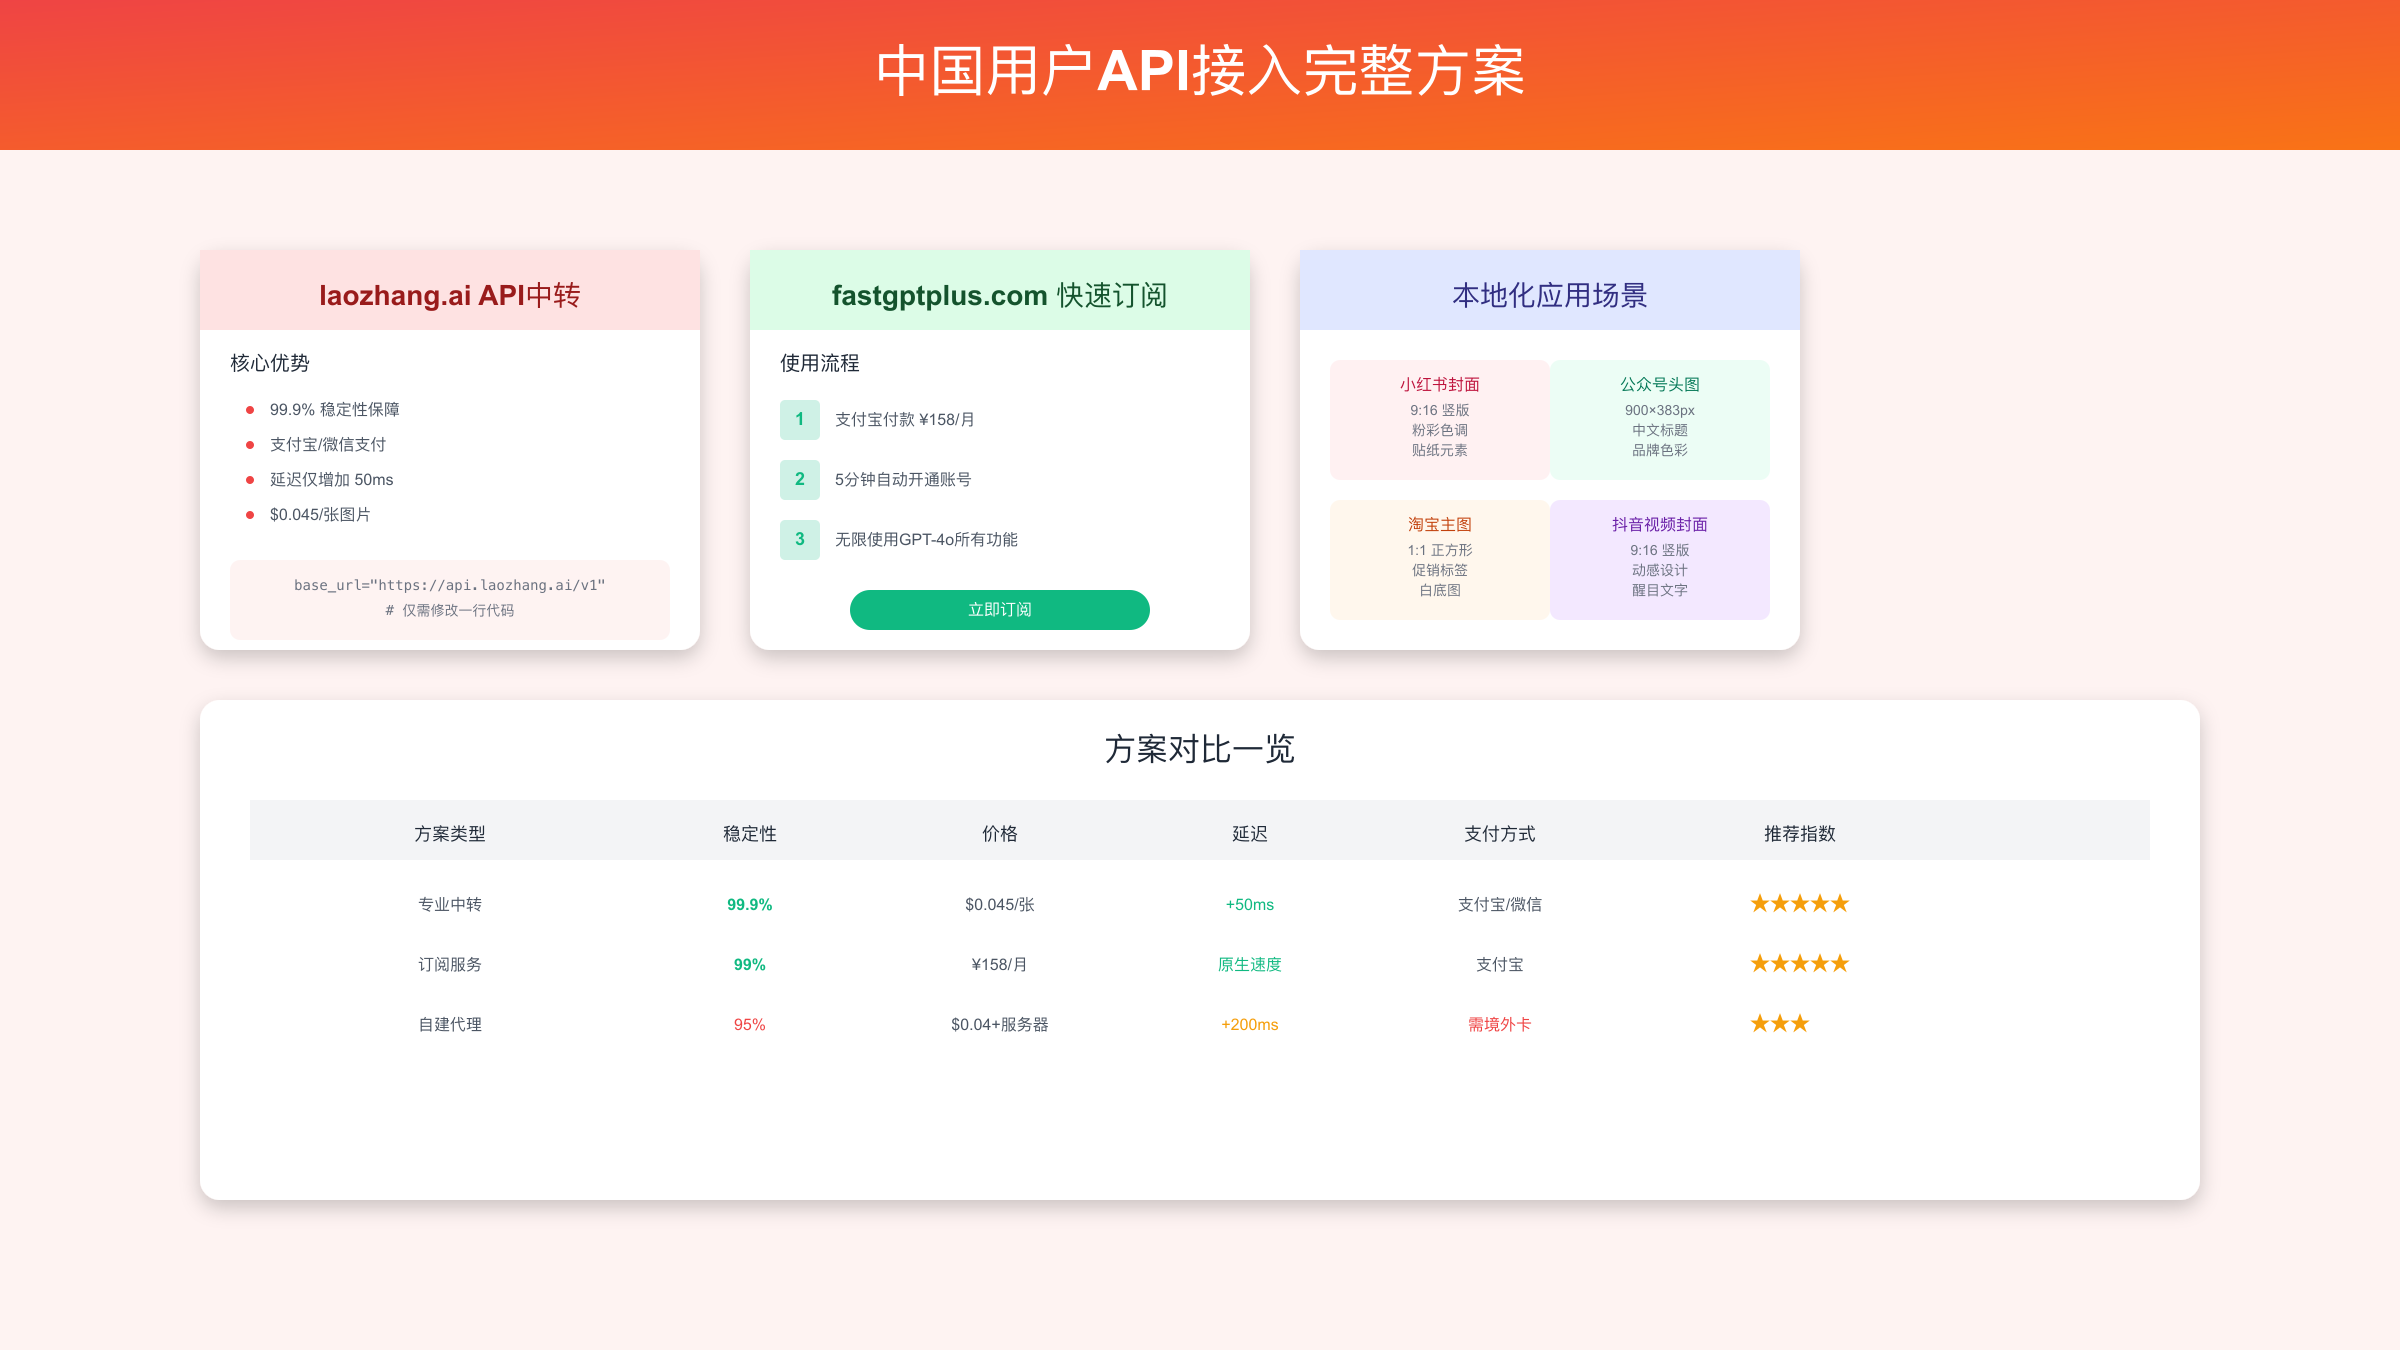The height and width of the screenshot is (1350, 2400).
Task: Click the laozhang.ai API中转 card header
Action: click(450, 291)
